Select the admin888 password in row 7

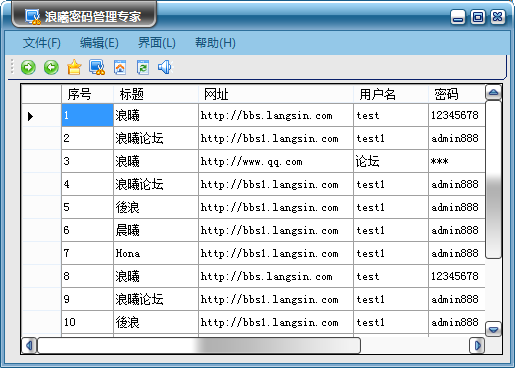[x=457, y=253]
